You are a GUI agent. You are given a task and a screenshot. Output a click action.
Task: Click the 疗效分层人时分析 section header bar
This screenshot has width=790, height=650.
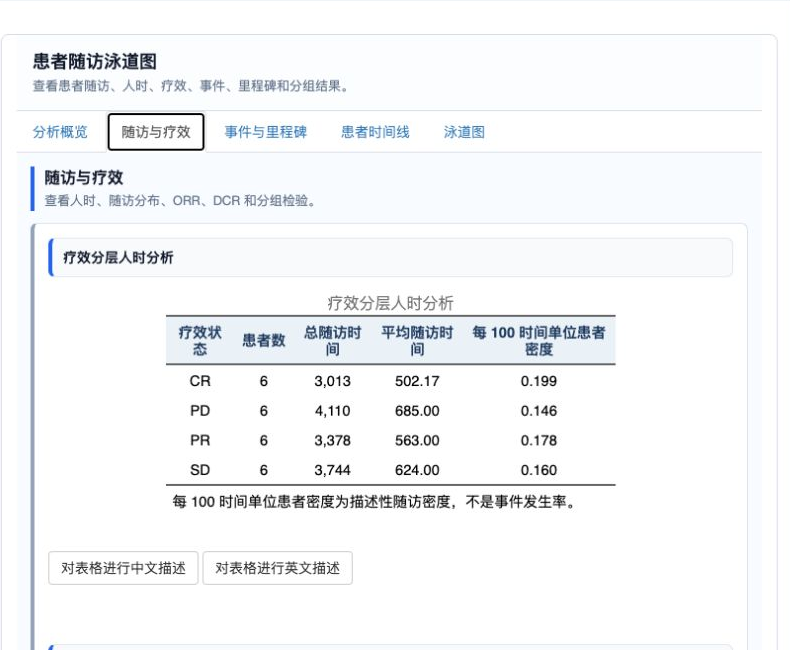coord(390,257)
